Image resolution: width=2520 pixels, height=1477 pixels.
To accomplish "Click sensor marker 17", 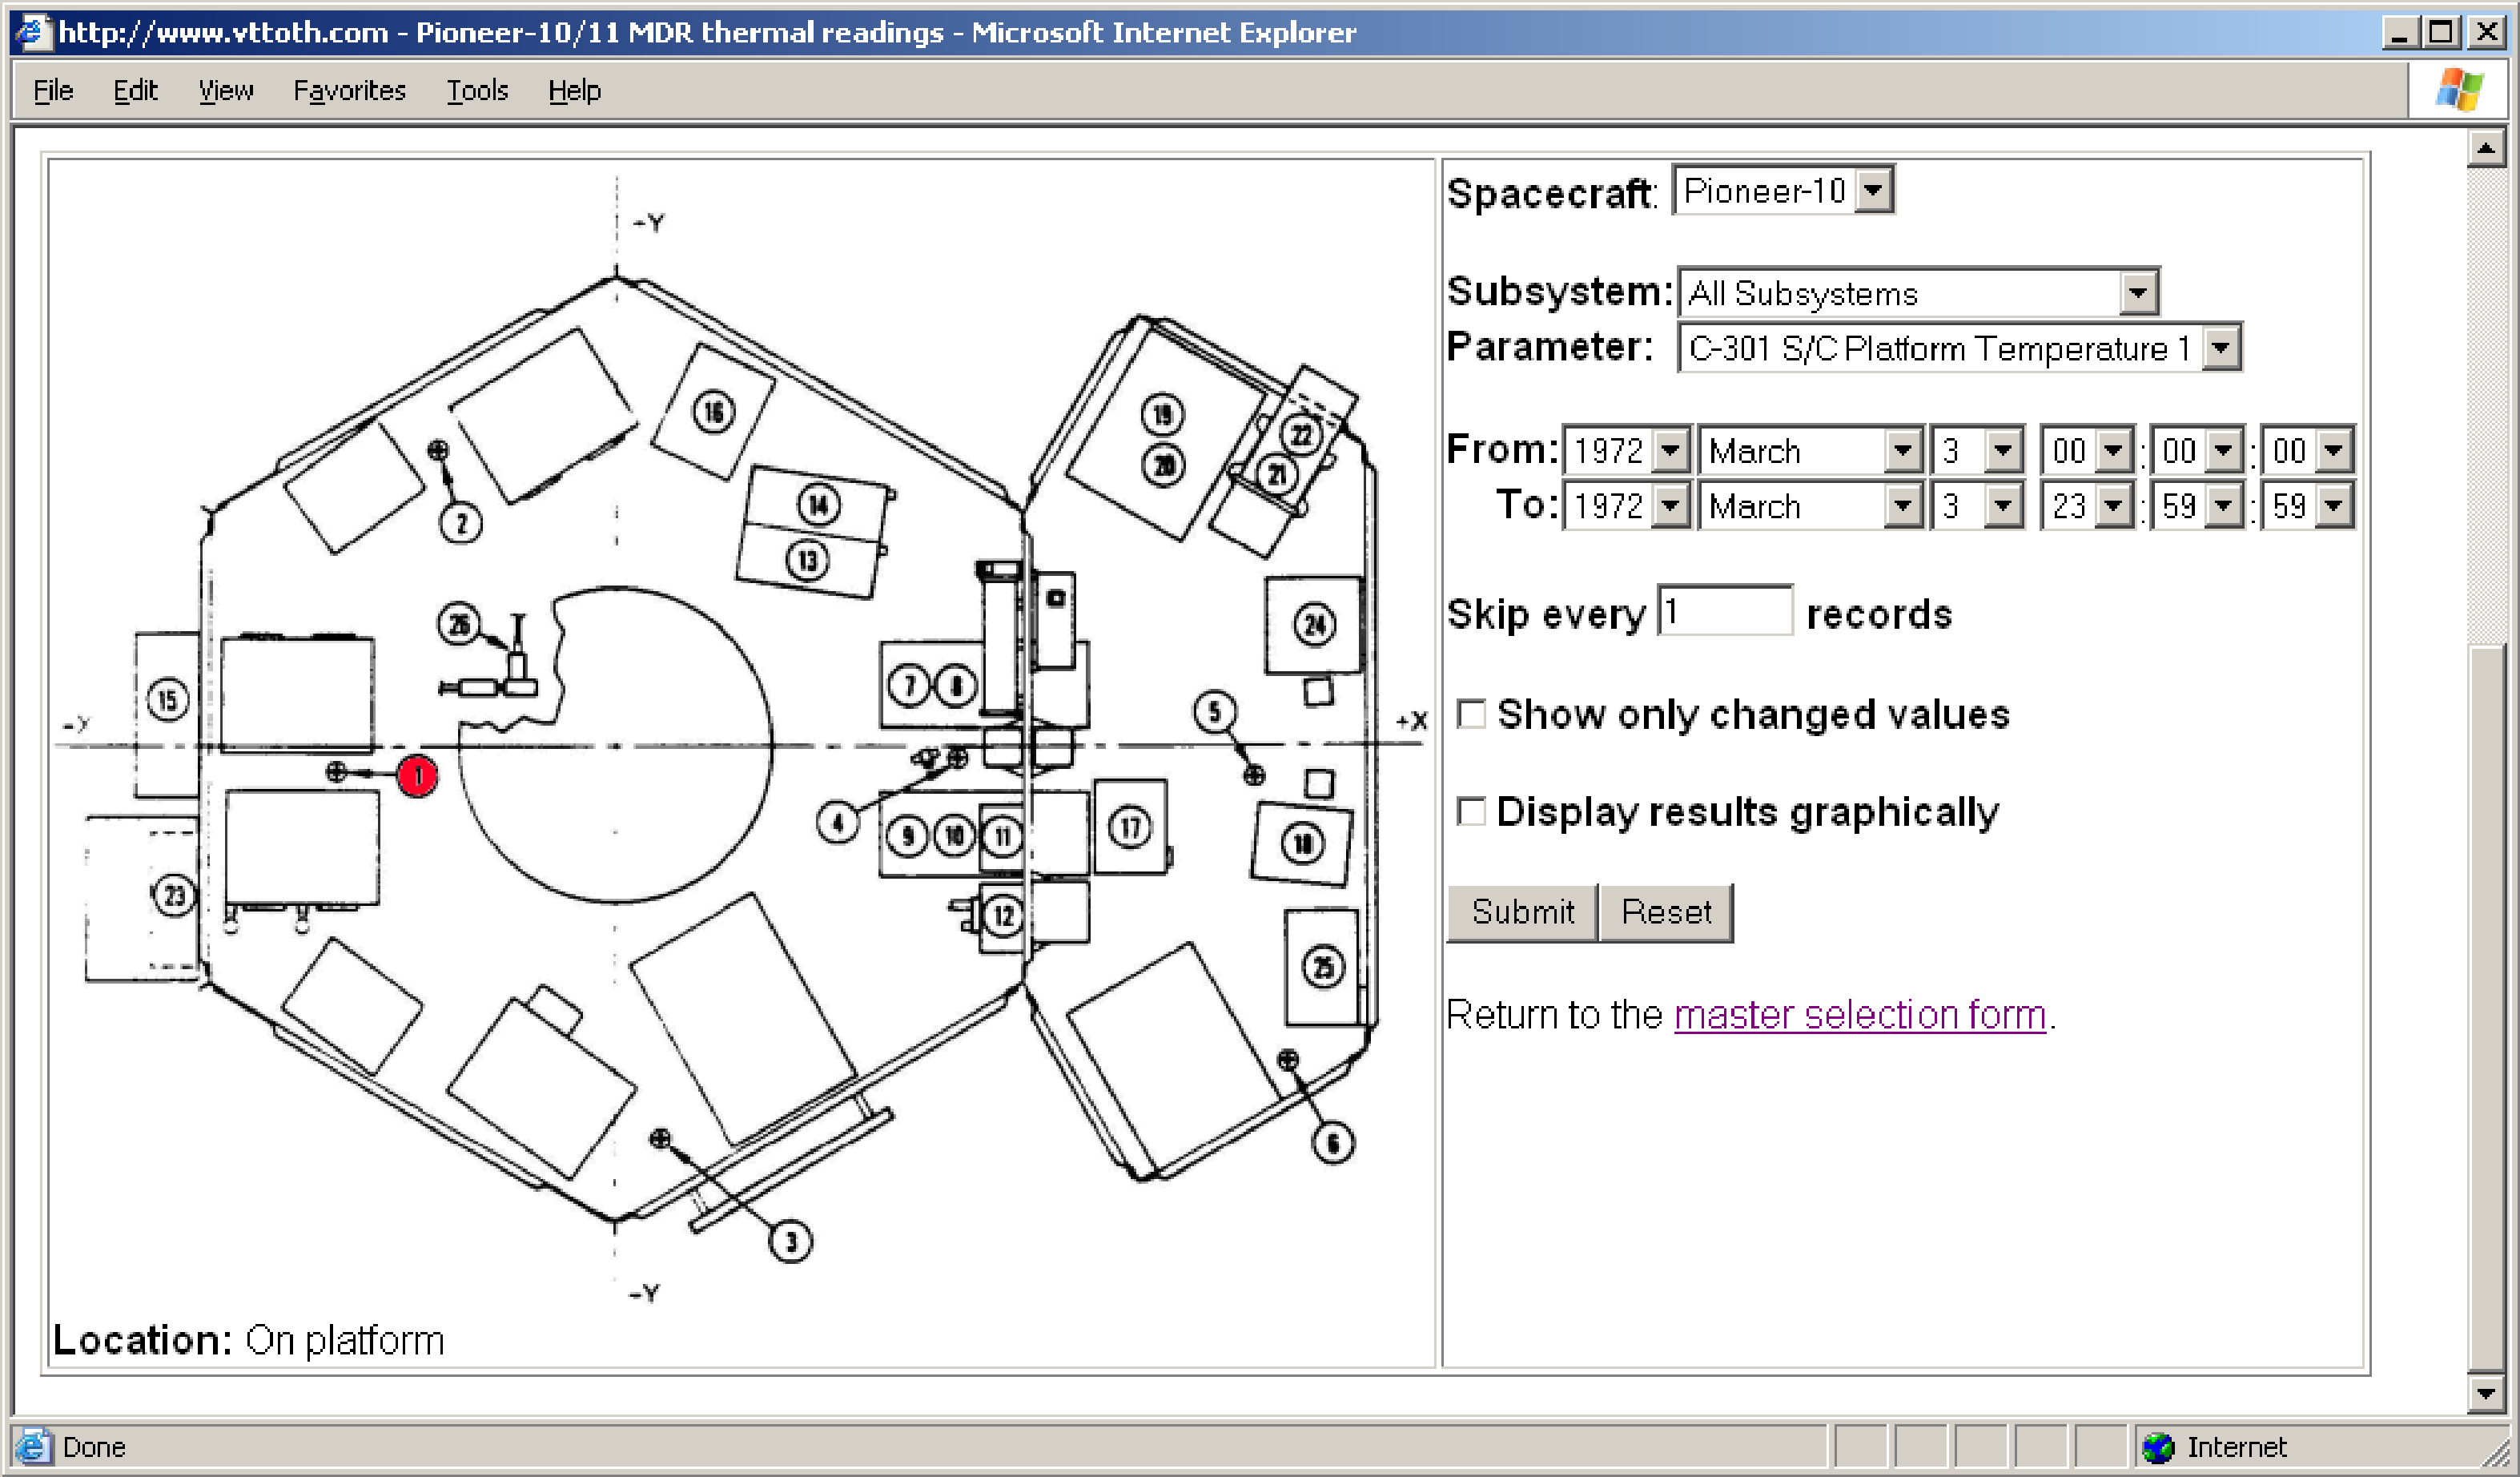I will 1130,827.
